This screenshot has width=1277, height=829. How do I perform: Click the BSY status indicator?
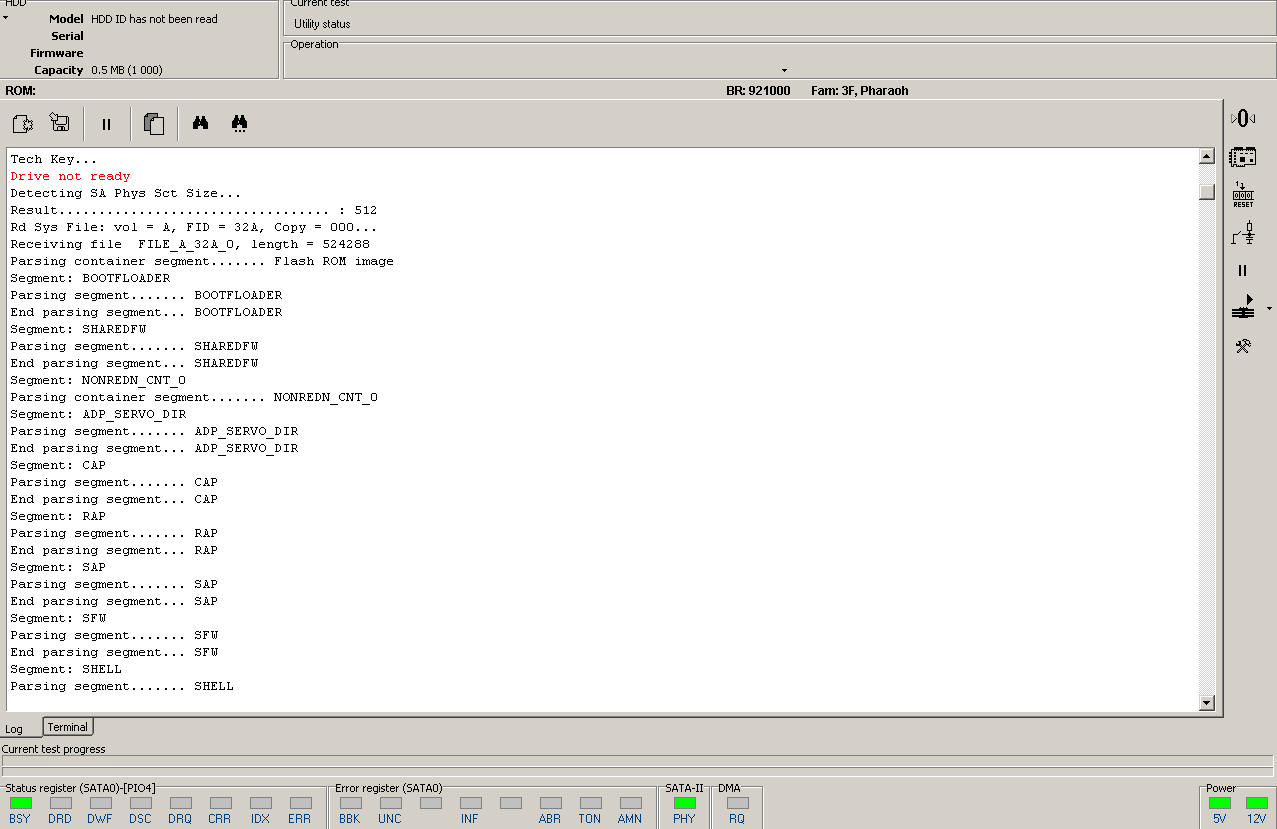point(21,803)
